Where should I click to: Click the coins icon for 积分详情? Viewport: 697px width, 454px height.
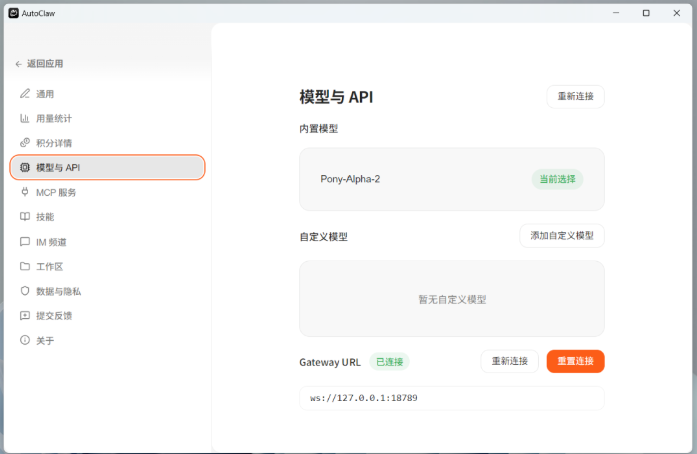click(25, 143)
